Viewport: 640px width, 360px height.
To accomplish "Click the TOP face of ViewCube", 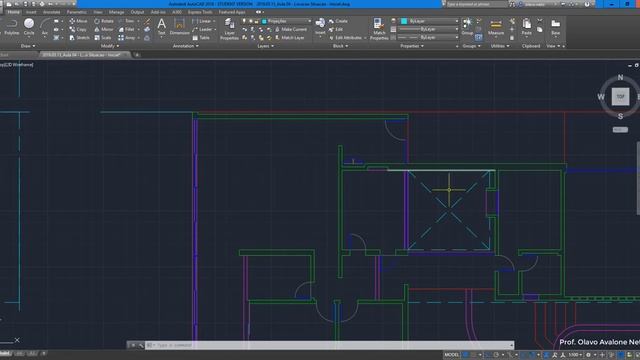I will pyautogui.click(x=620, y=97).
